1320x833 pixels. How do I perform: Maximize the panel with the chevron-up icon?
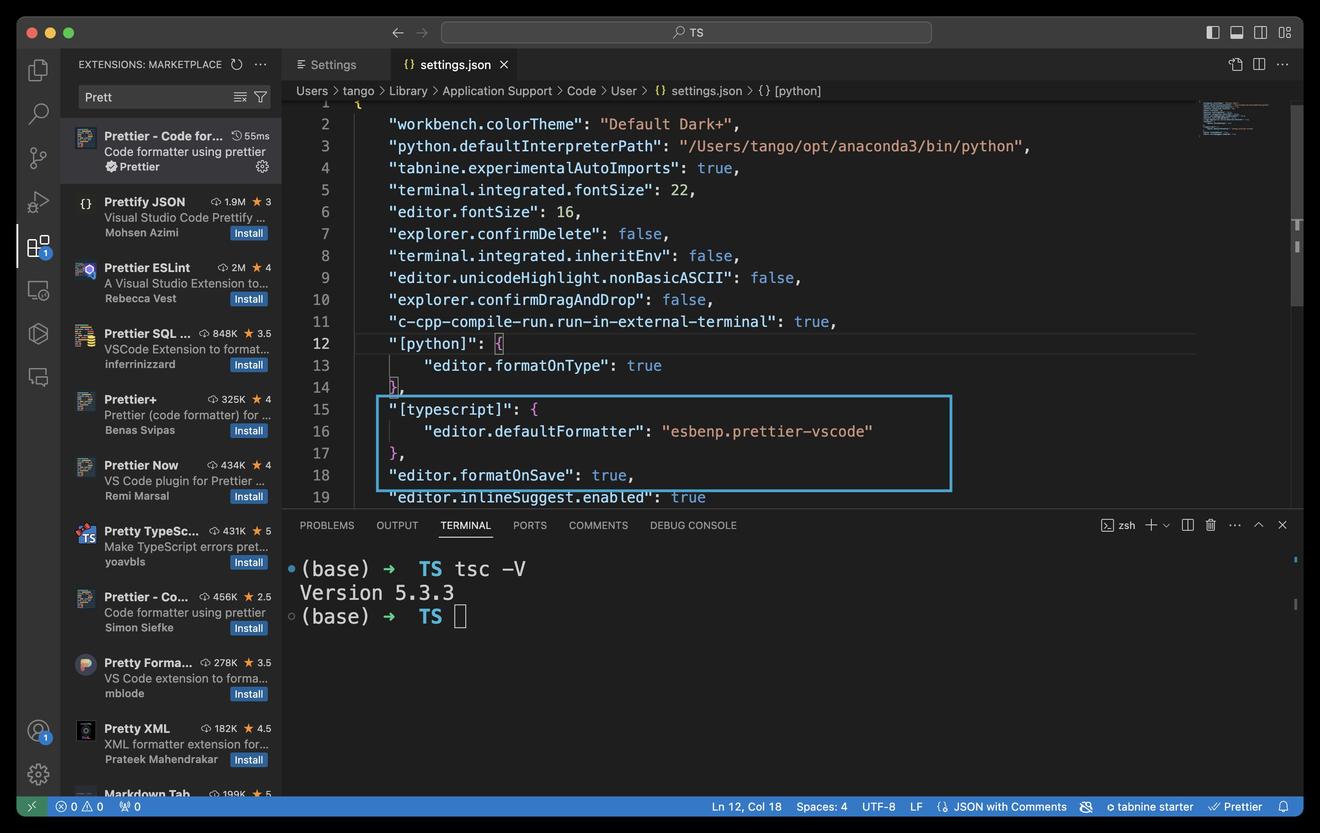tap(1259, 525)
